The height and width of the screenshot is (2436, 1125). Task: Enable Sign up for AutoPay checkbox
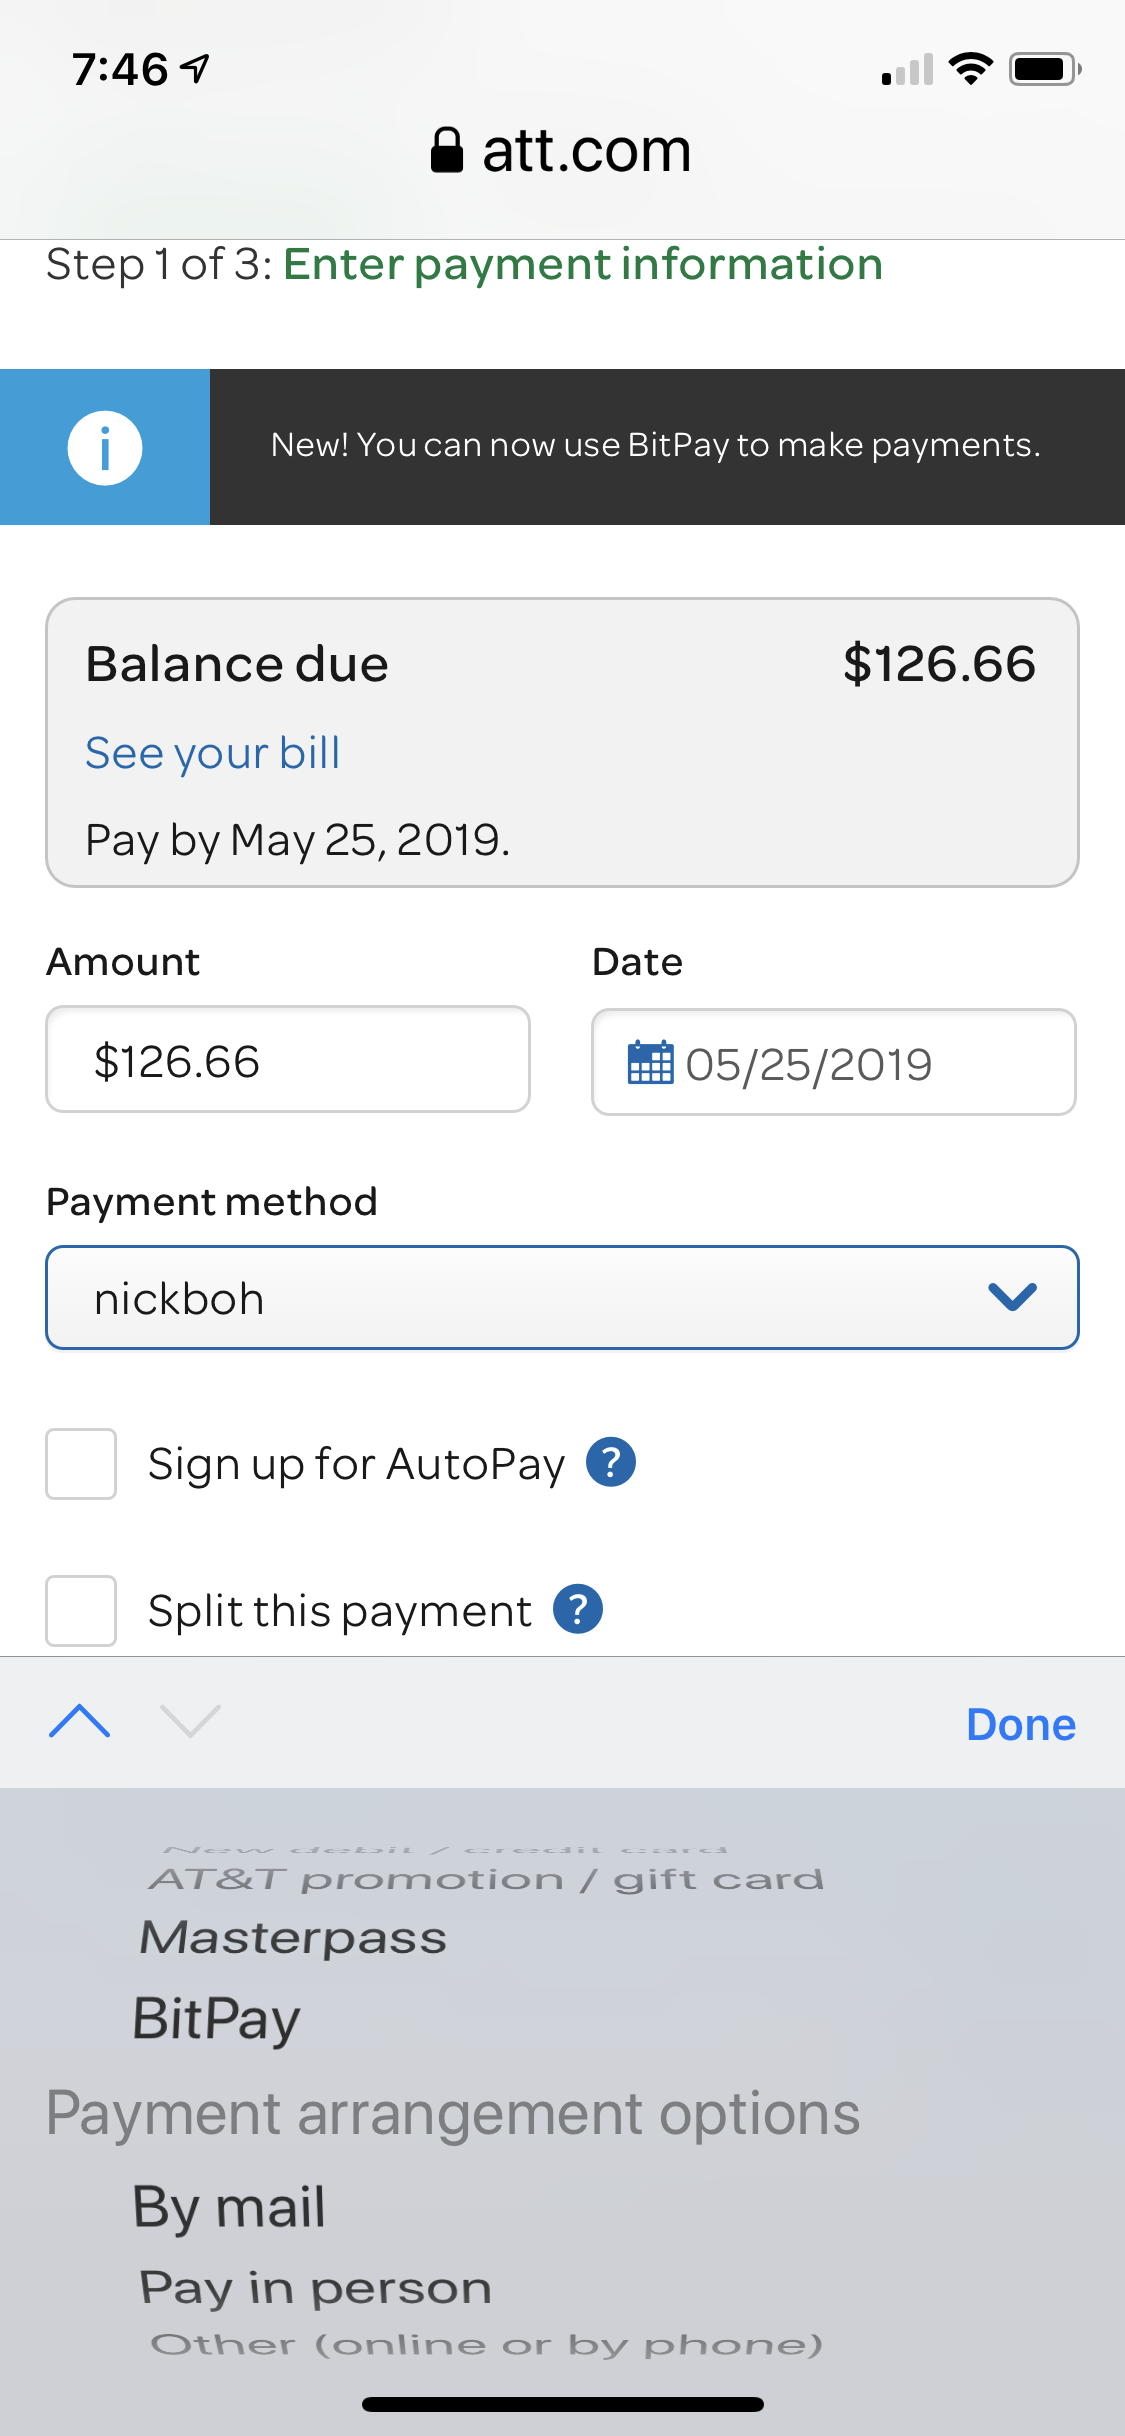point(81,1464)
